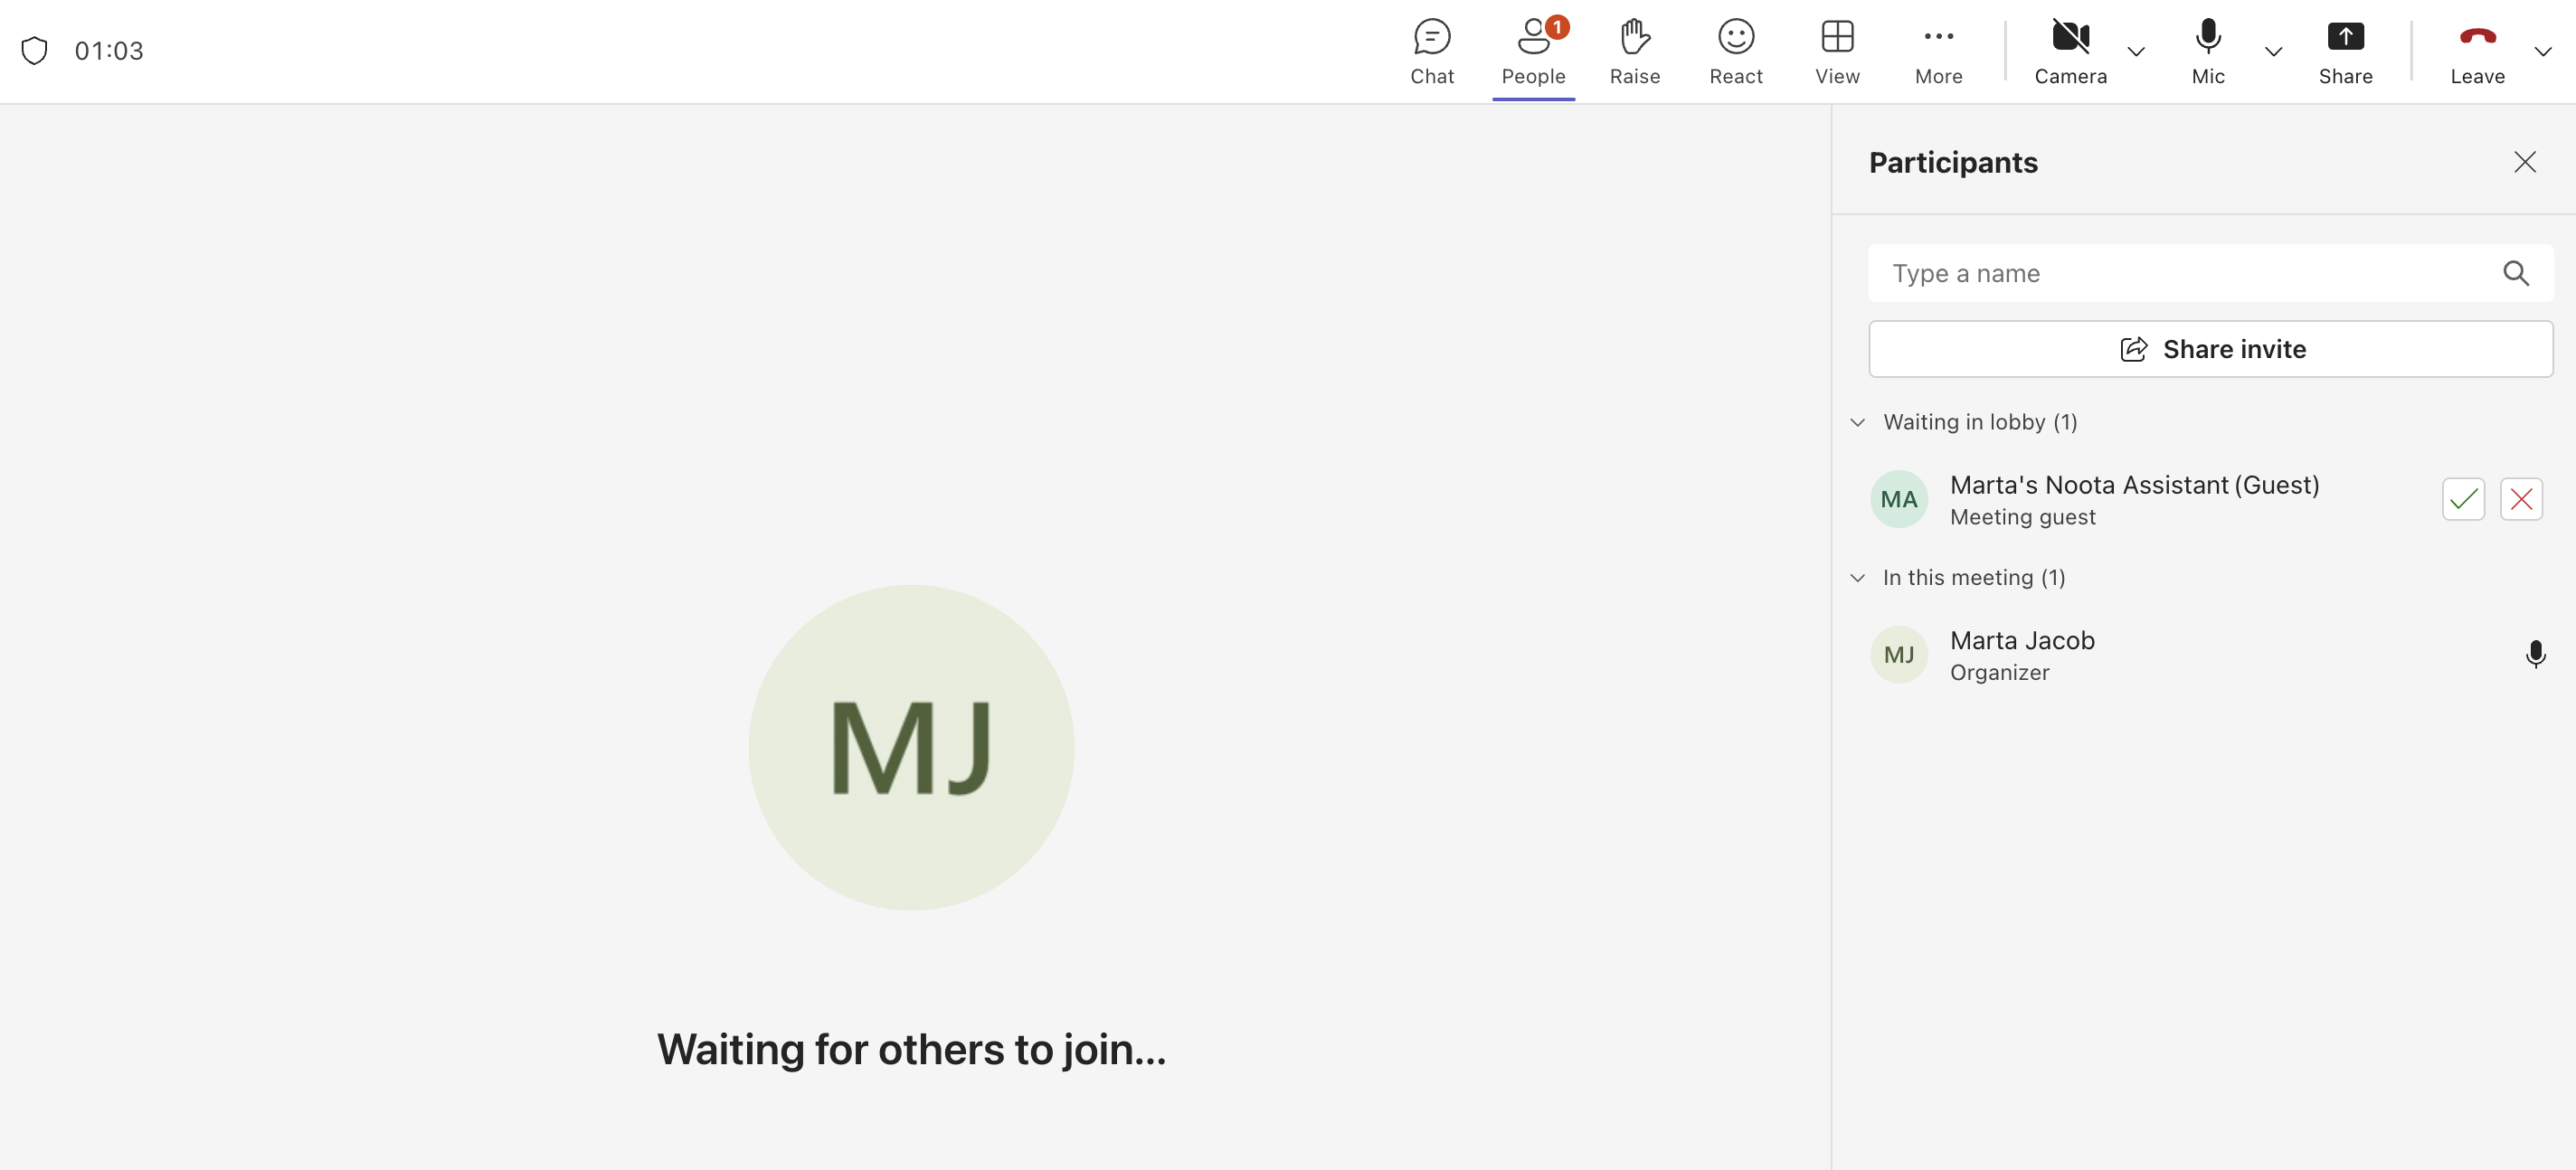Click the Share invite button
Viewport: 2576px width, 1170px height.
pos(2210,349)
